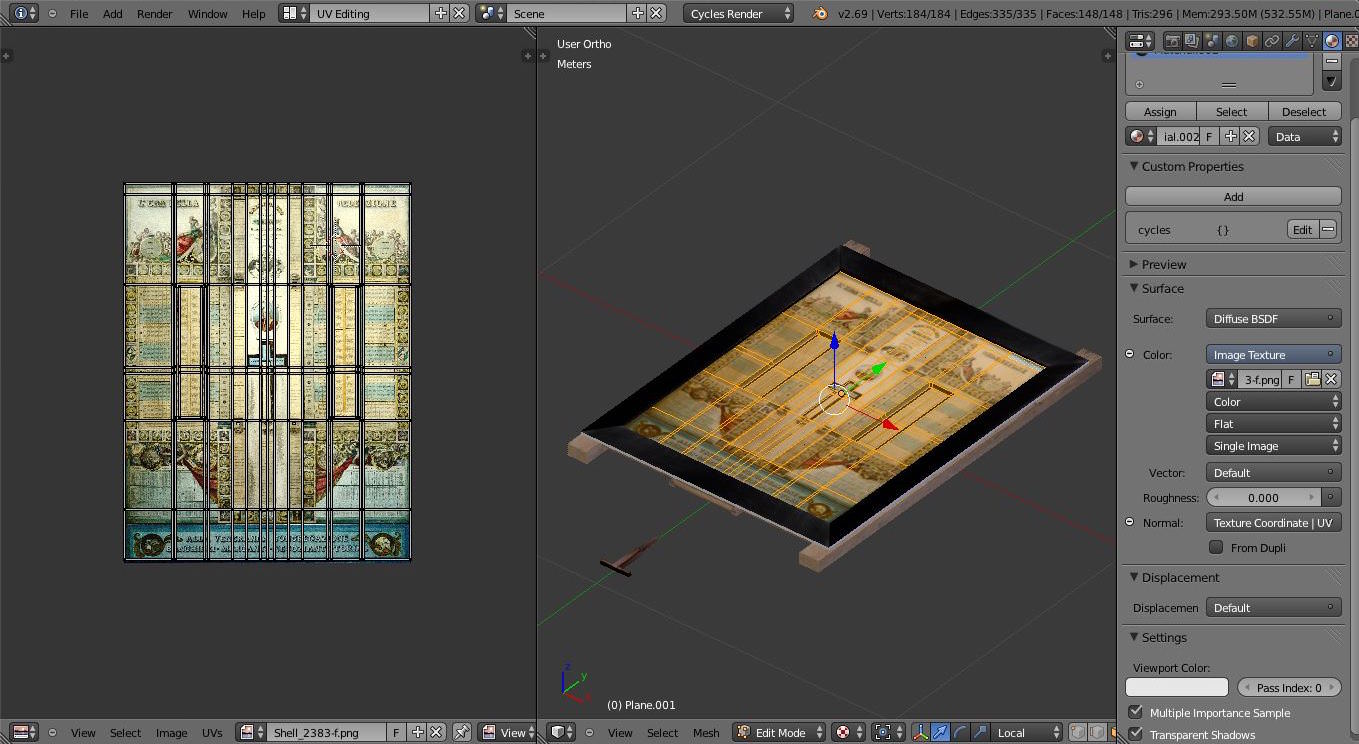
Task: Open the Texture checkerboard tab
Action: [1351, 41]
